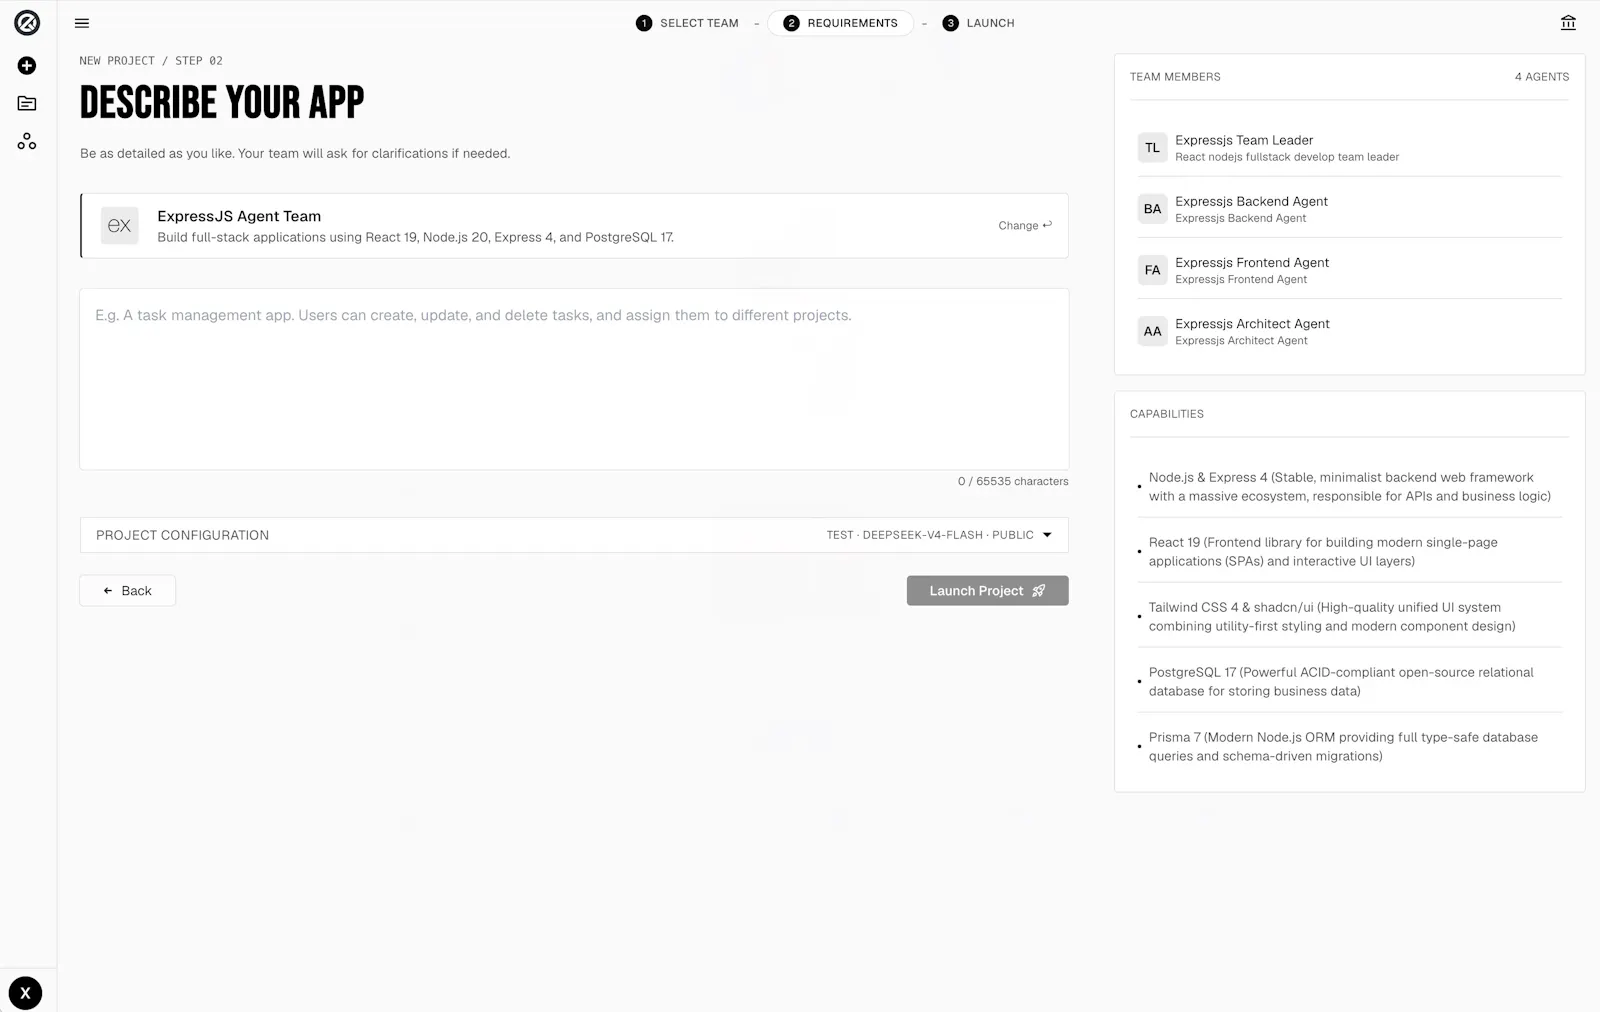Open the hamburger menu icon
1600x1012 pixels.
(82, 23)
